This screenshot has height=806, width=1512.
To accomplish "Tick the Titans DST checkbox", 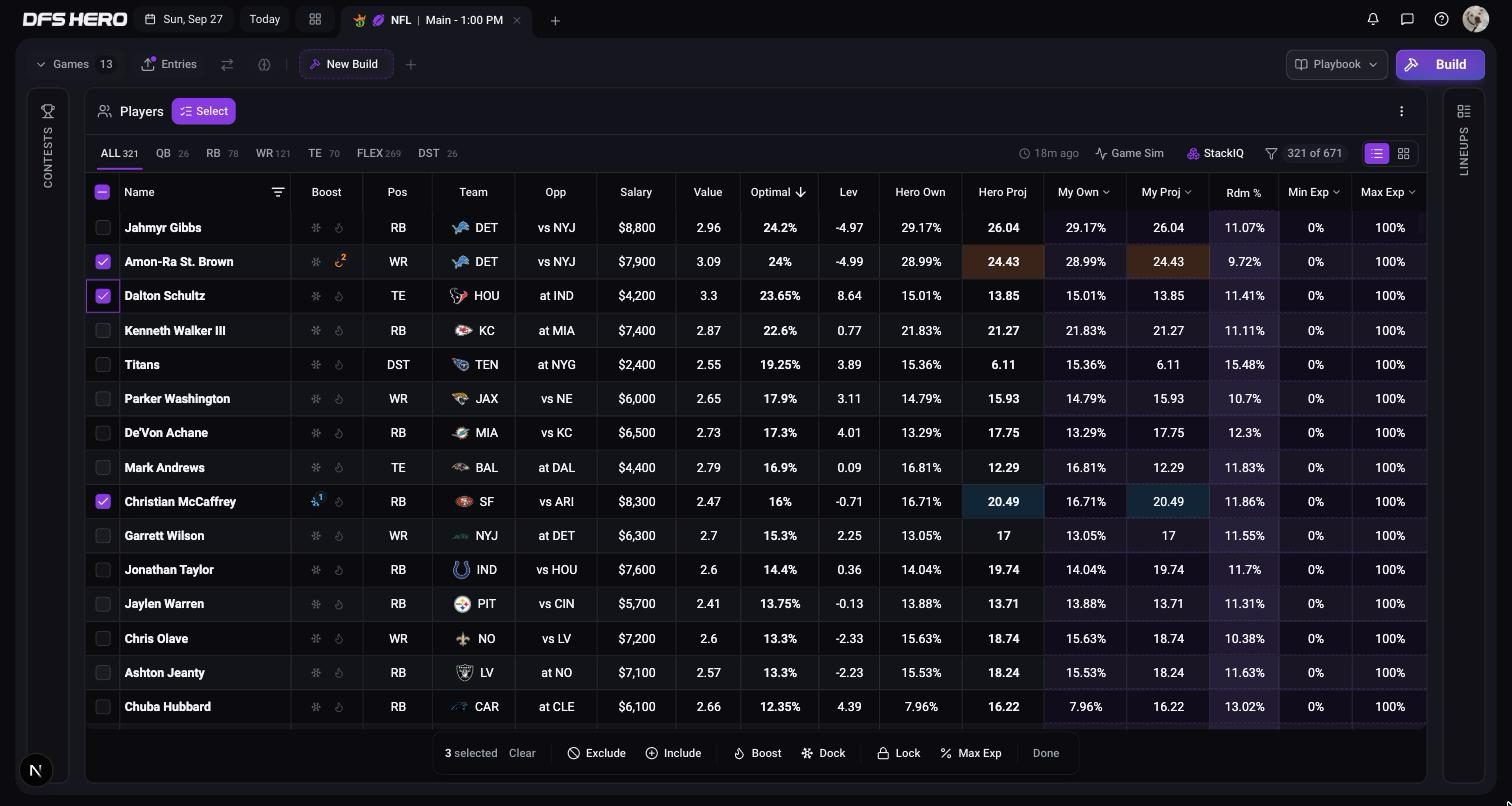I will (103, 365).
